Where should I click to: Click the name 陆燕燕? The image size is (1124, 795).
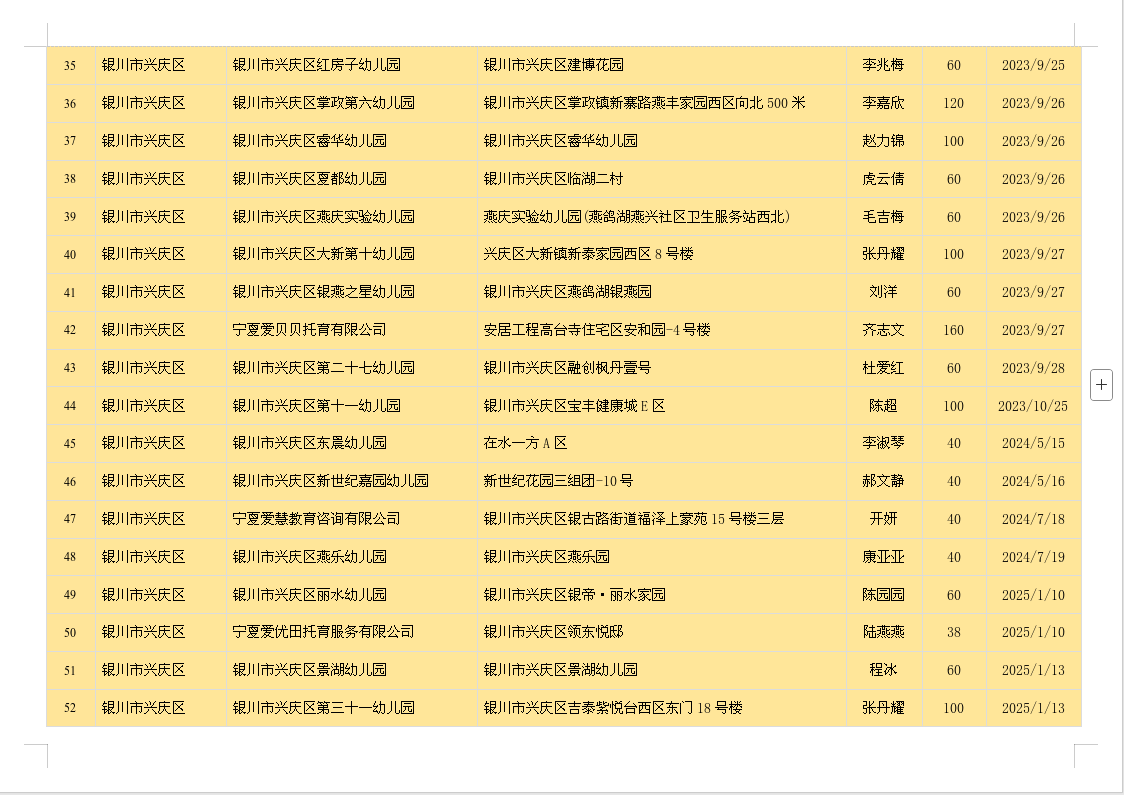click(x=883, y=633)
